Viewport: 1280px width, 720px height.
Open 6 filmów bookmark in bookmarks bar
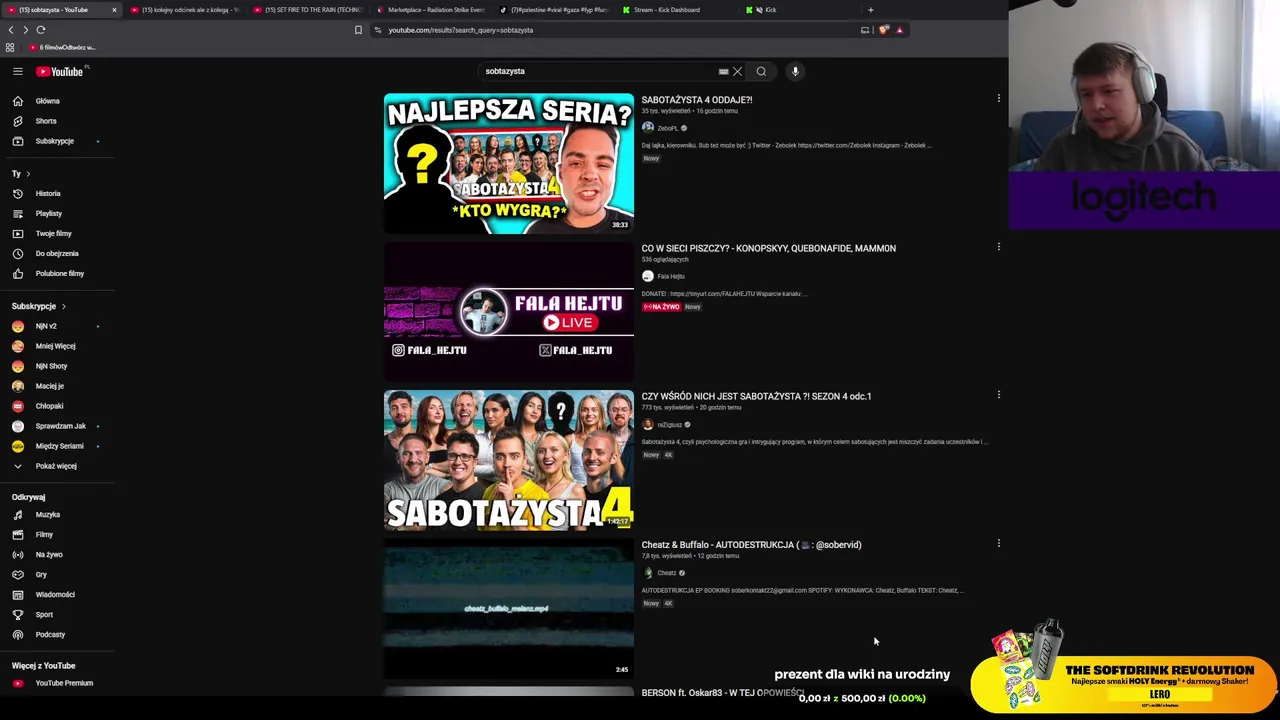[x=62, y=47]
